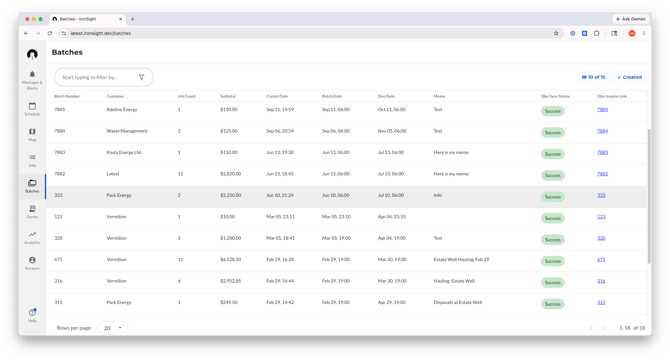Click the Adeline Energy customer cell

[122, 110]
